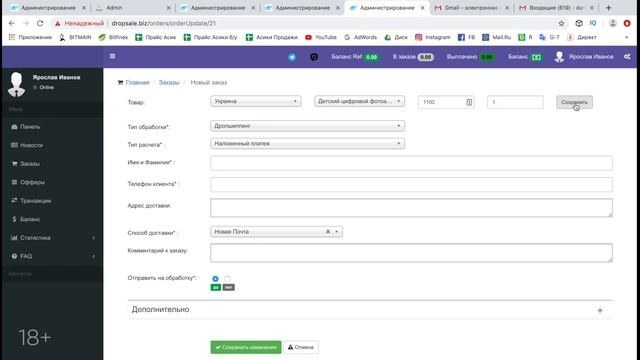Screen dimensions: 640x360
Task: Expand the Дополнительно section plus
Action: point(600,311)
